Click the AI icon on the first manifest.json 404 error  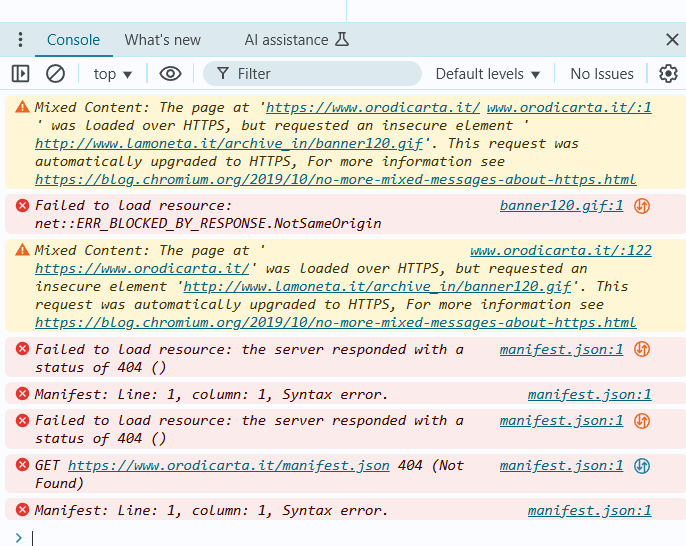tap(643, 349)
